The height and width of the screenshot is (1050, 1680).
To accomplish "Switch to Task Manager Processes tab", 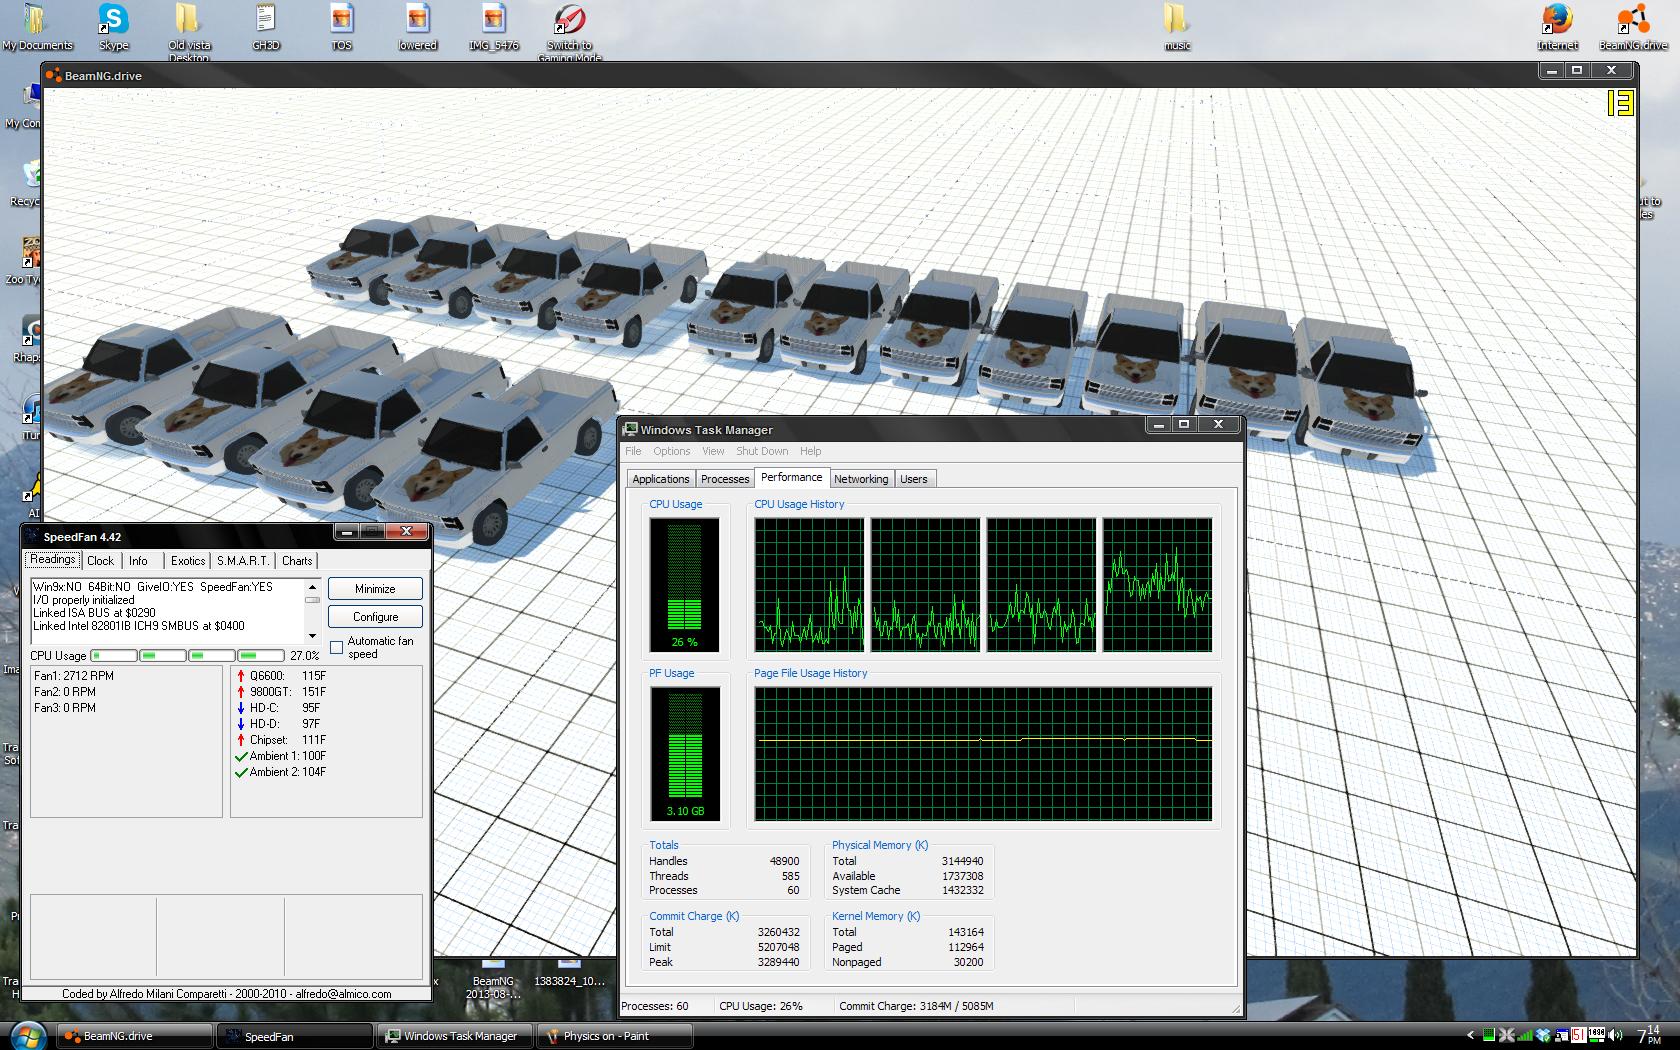I will click(725, 479).
